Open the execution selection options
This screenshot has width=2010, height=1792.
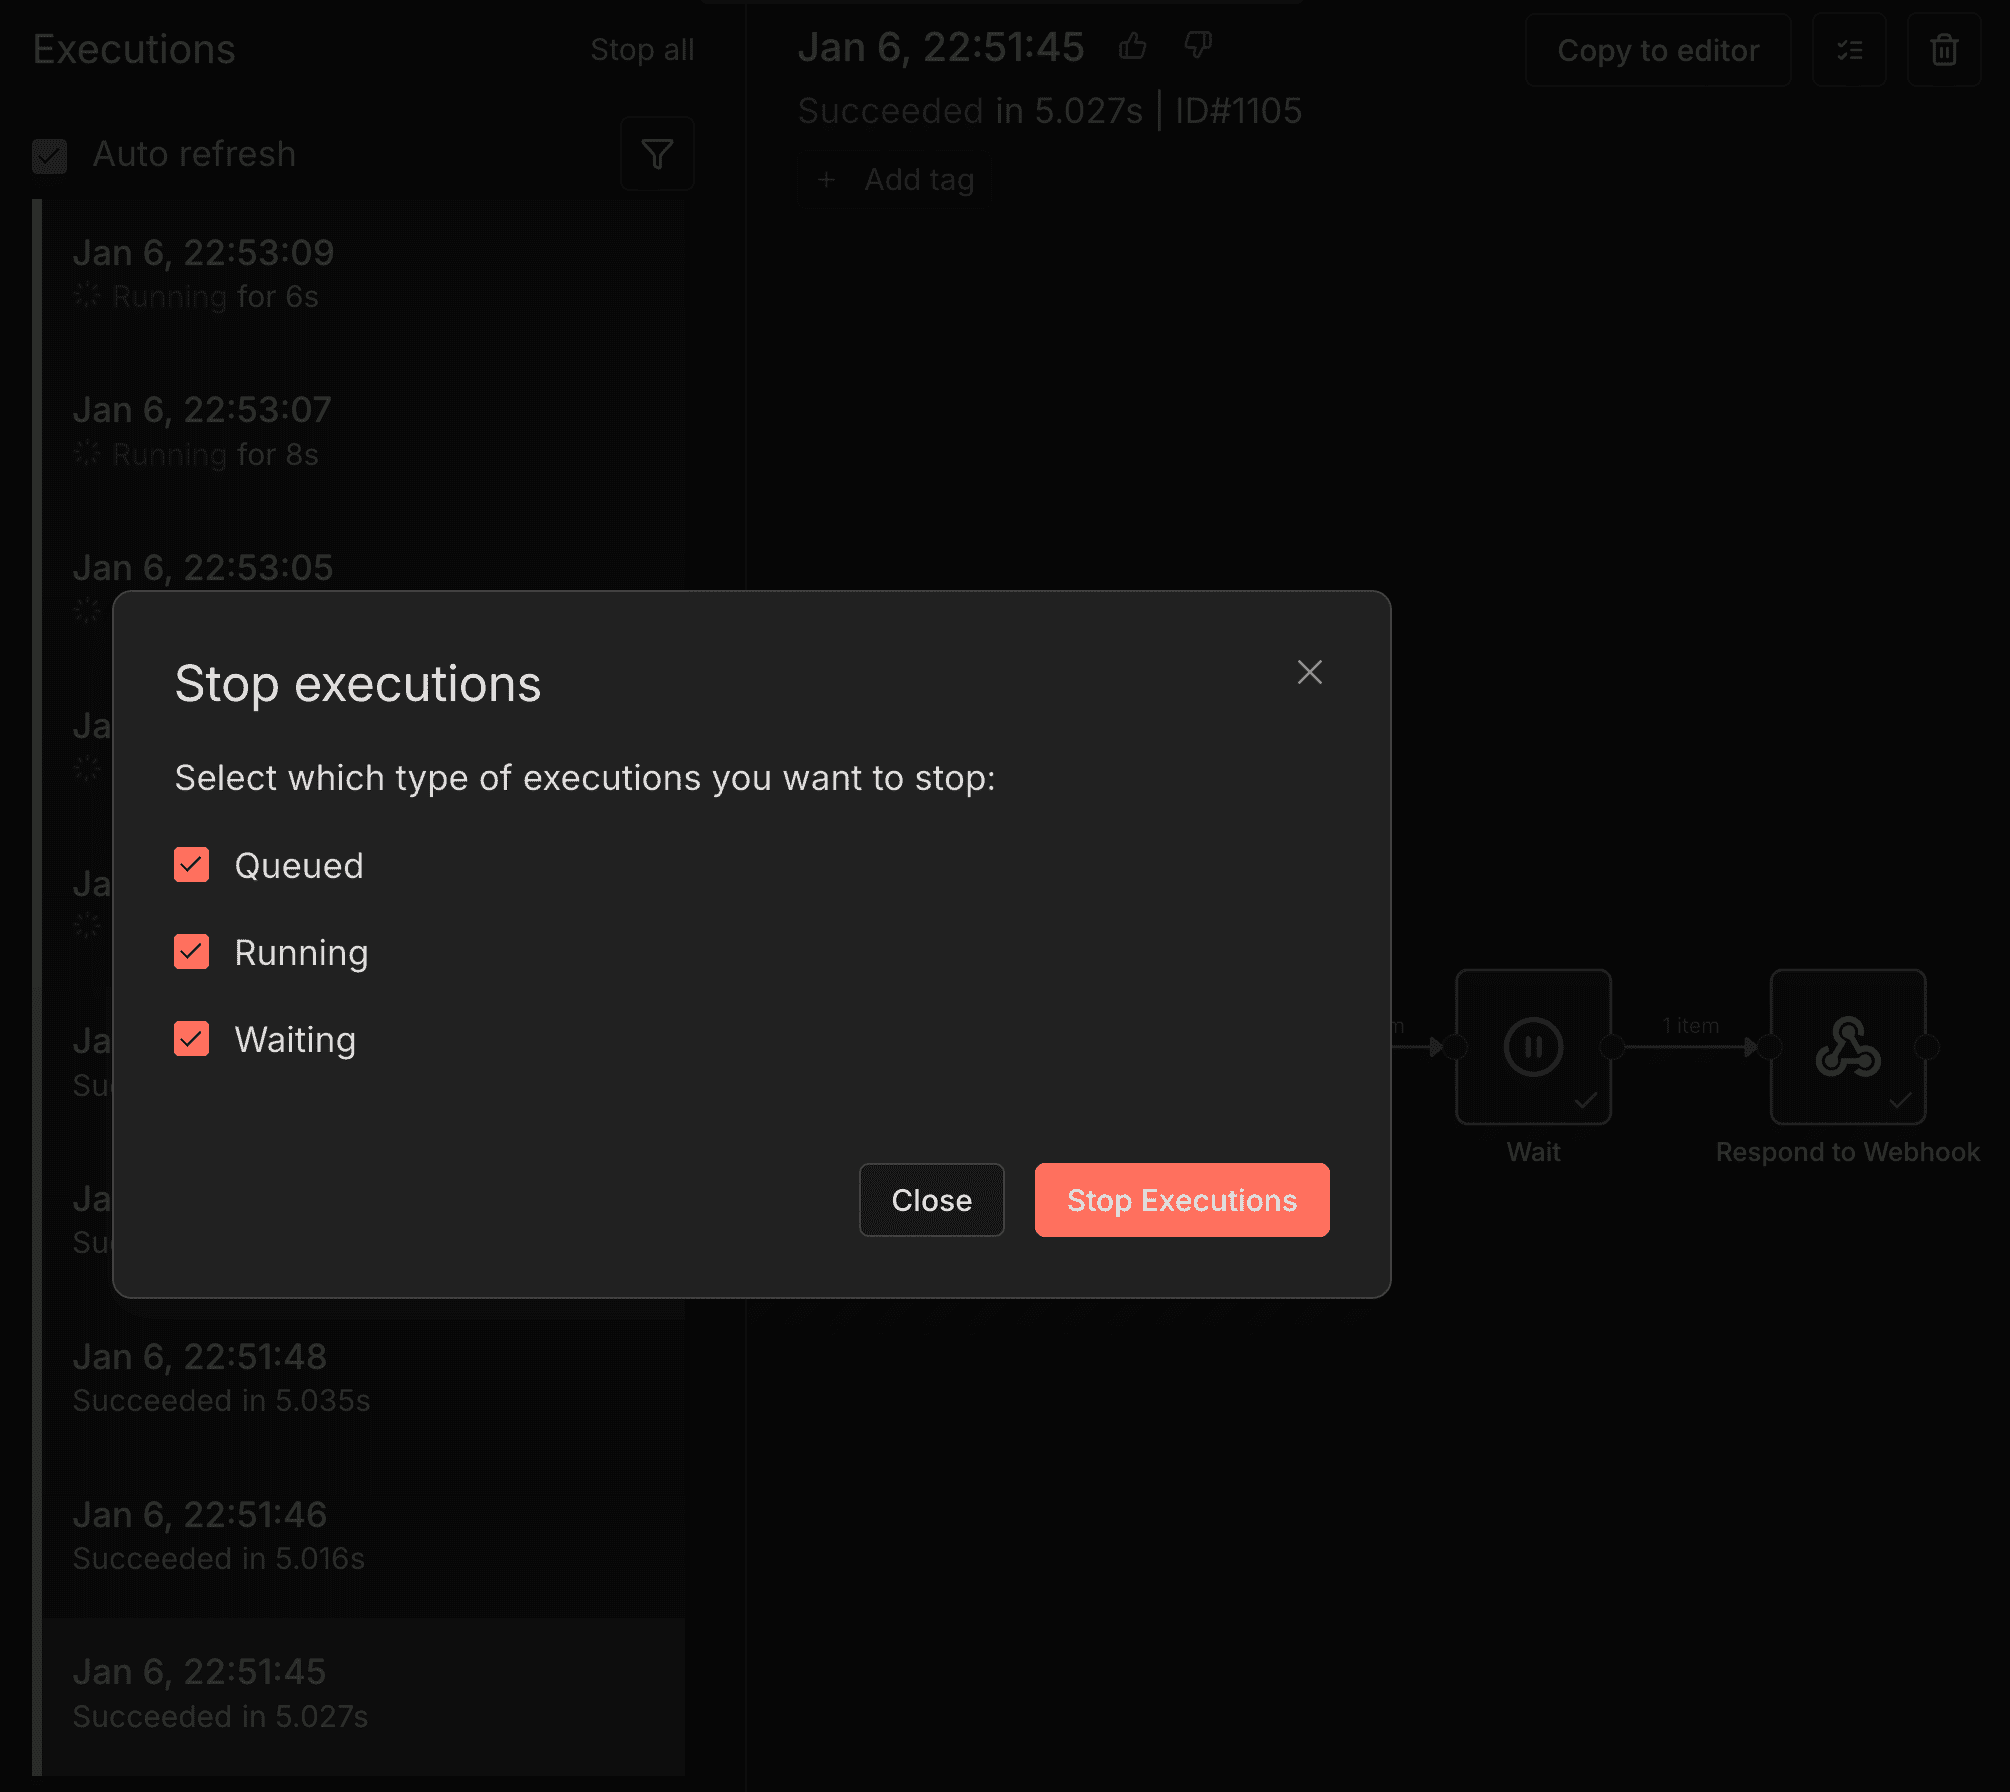(x=1849, y=50)
